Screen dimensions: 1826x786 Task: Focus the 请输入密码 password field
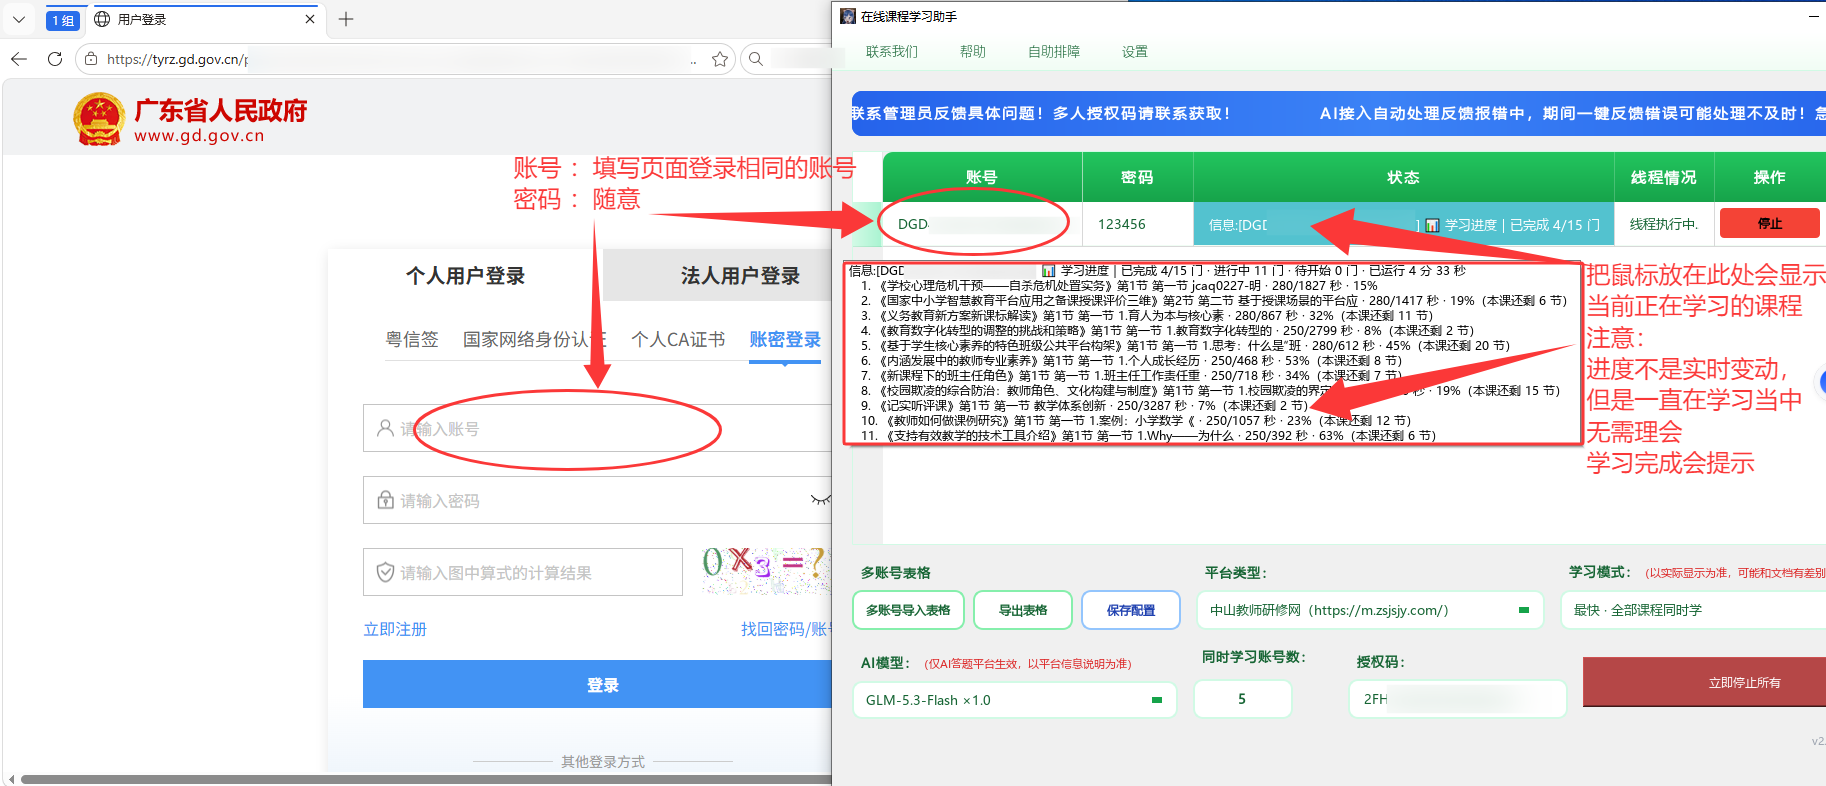[x=598, y=500]
